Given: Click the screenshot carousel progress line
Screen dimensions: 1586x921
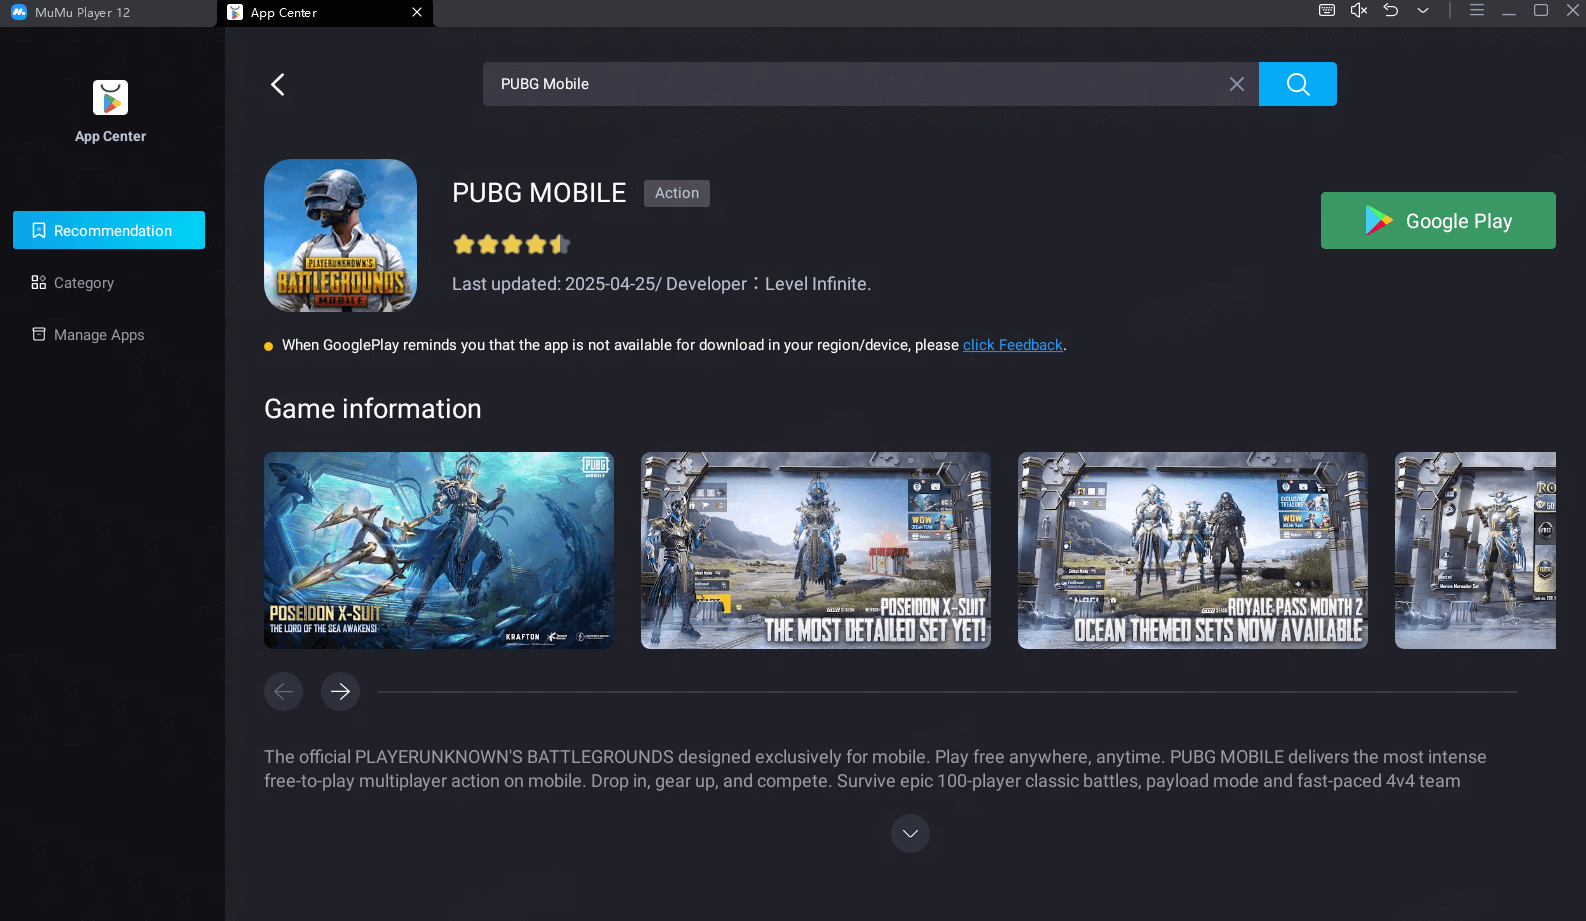Looking at the screenshot, I should click(947, 691).
